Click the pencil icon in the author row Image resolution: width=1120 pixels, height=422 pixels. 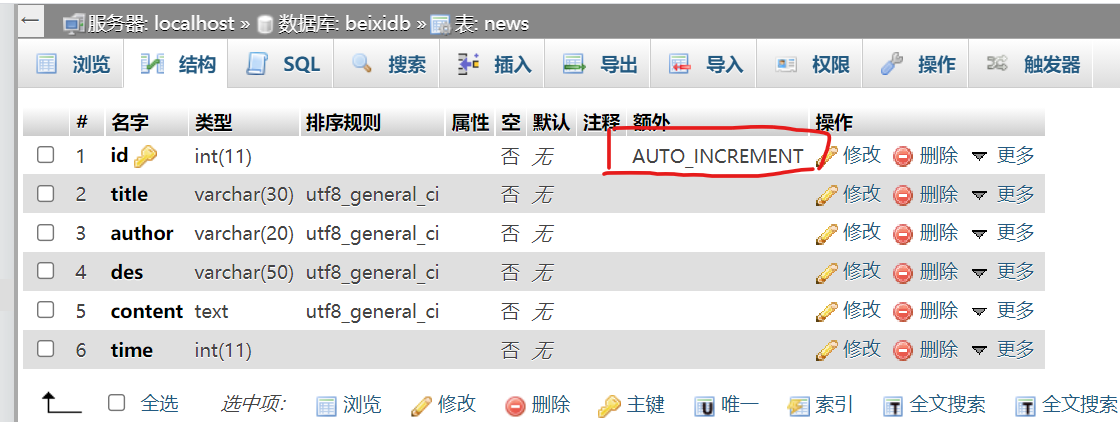(x=826, y=233)
